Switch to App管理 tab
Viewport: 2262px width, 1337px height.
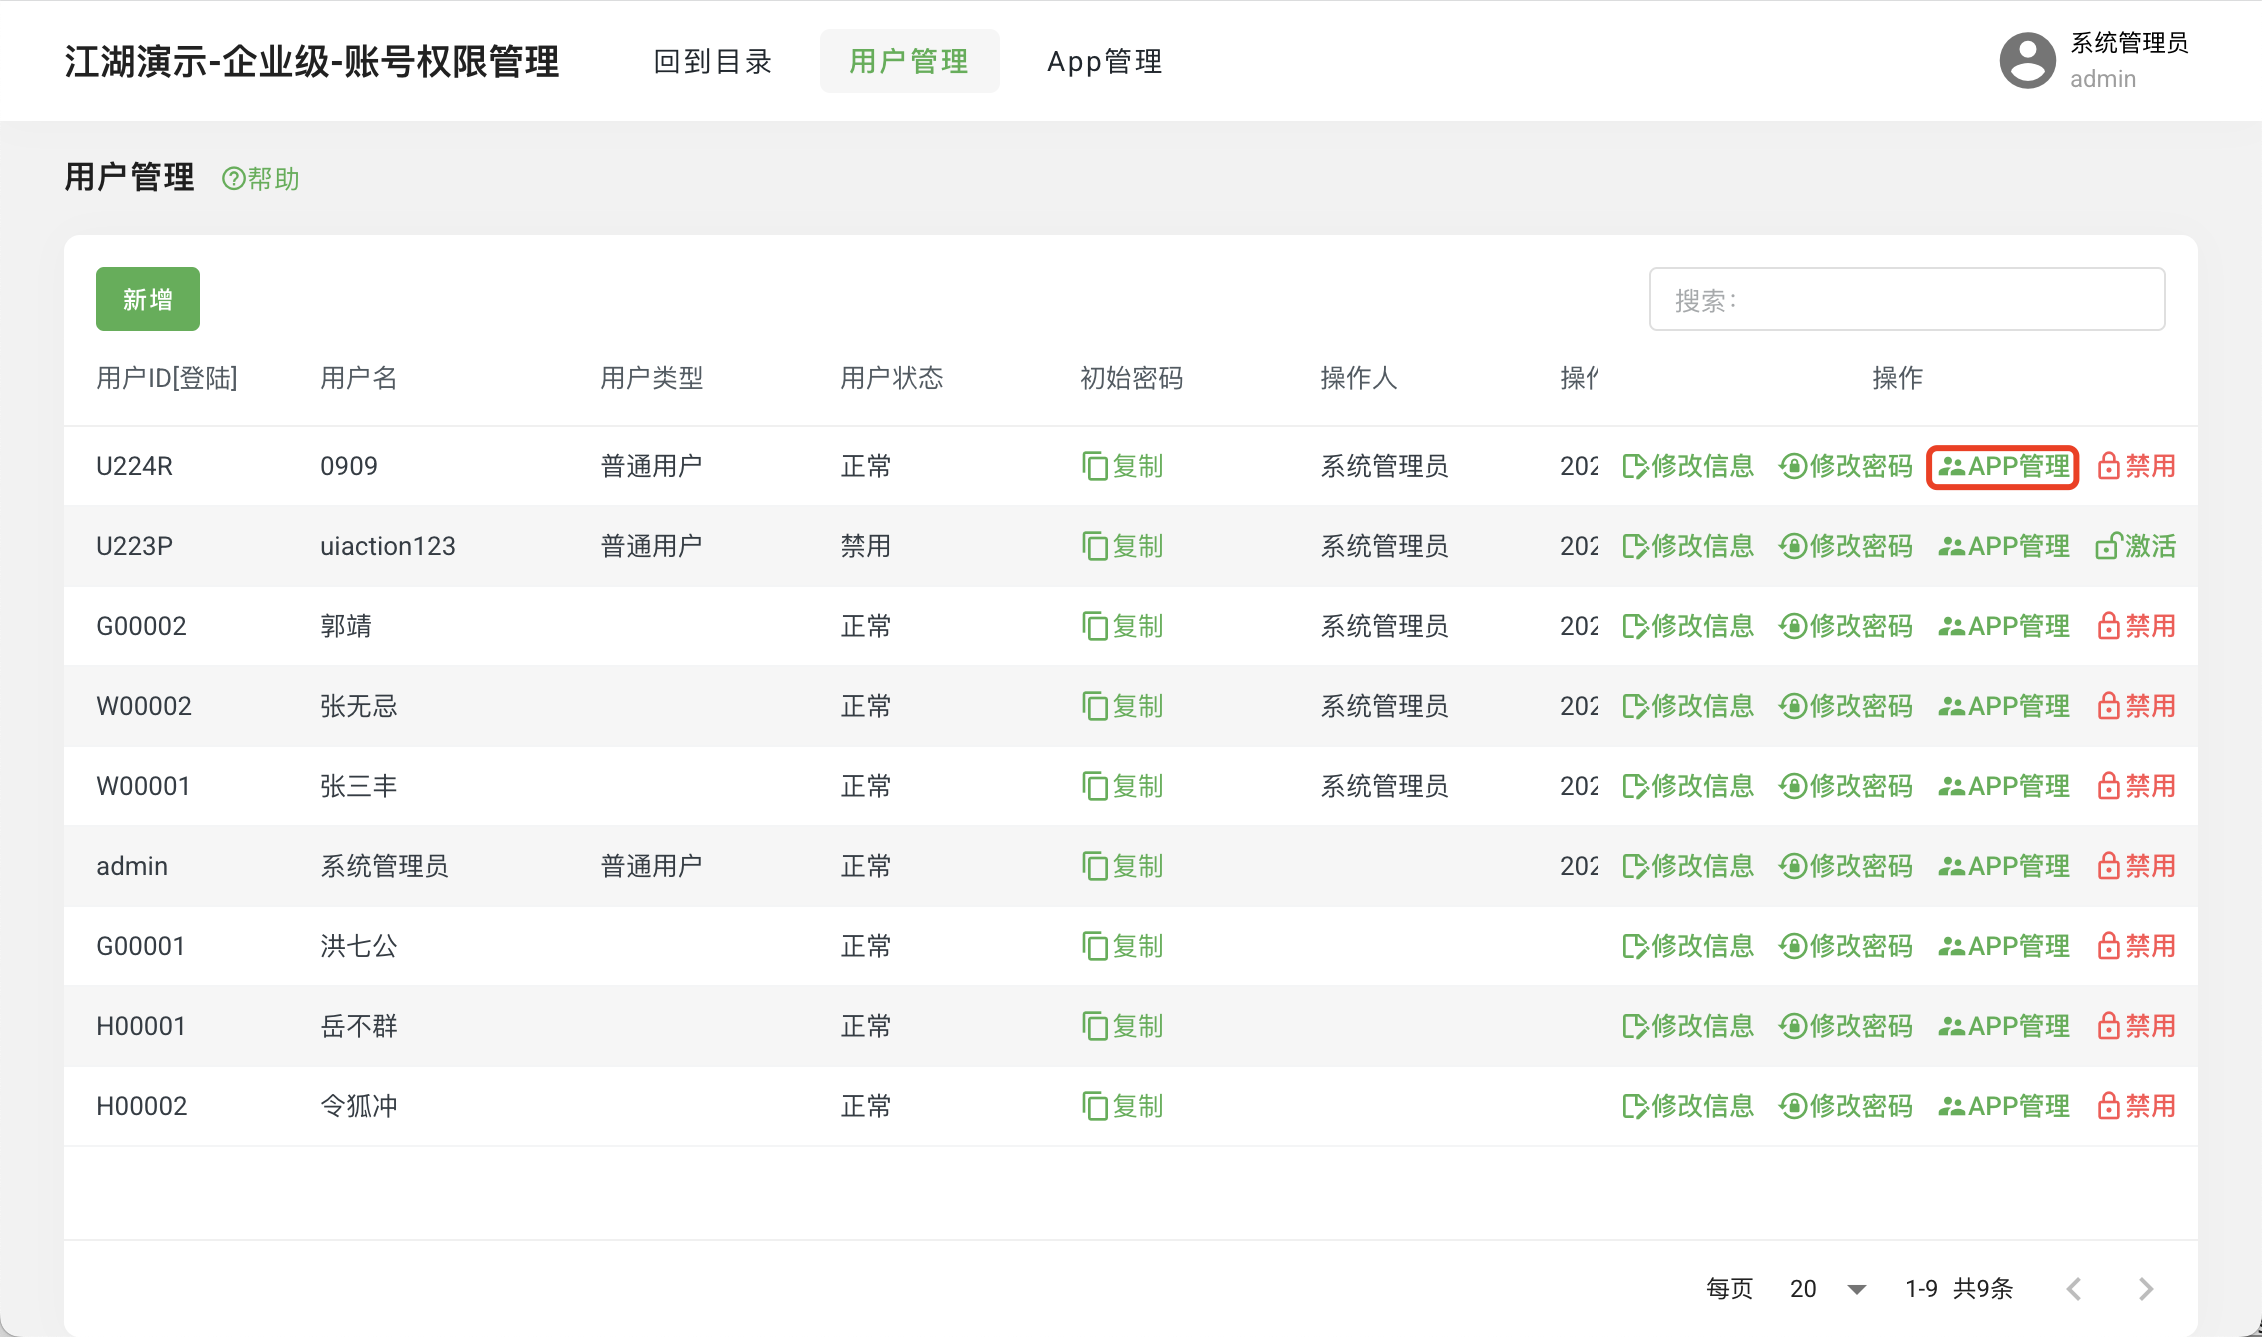(1104, 62)
